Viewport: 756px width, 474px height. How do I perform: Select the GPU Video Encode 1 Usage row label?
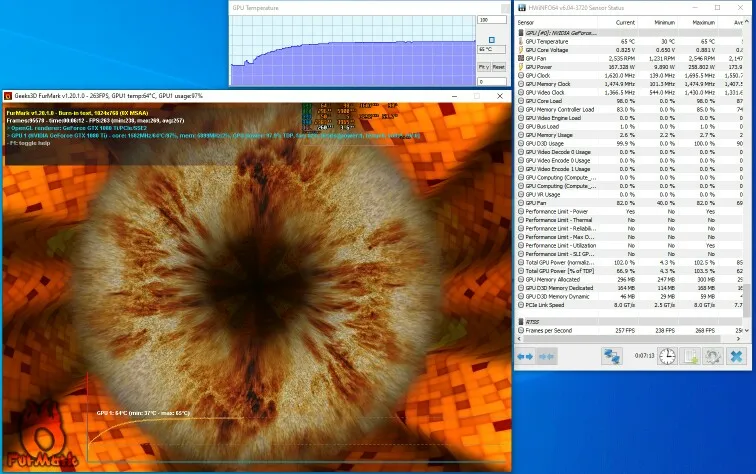tap(558, 169)
